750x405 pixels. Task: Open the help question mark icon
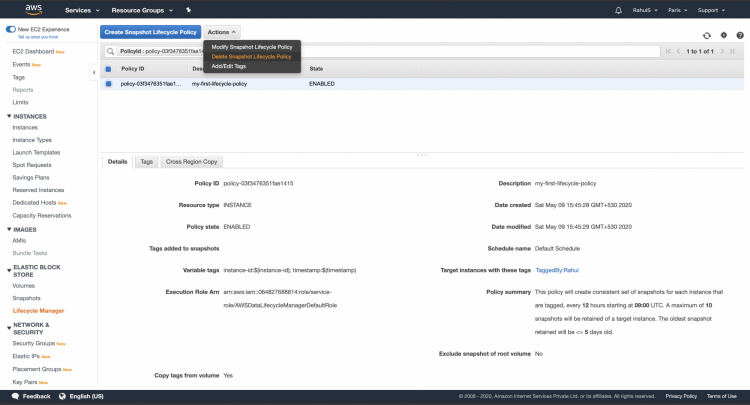click(x=739, y=34)
